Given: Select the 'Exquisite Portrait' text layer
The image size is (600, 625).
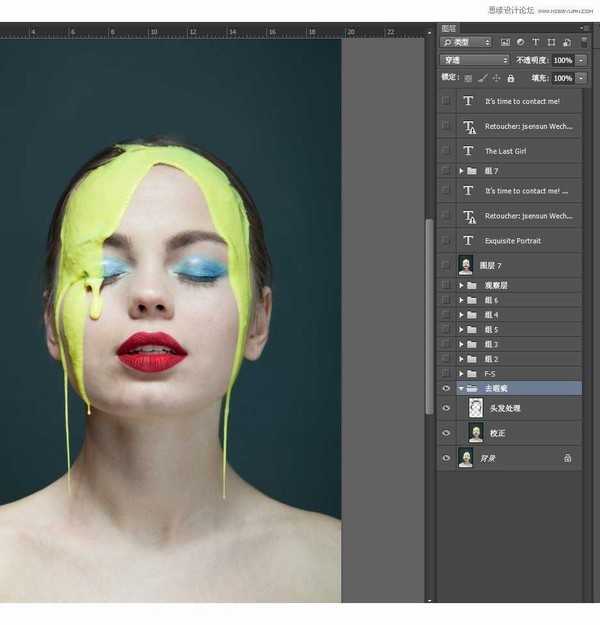Looking at the screenshot, I should [x=512, y=241].
